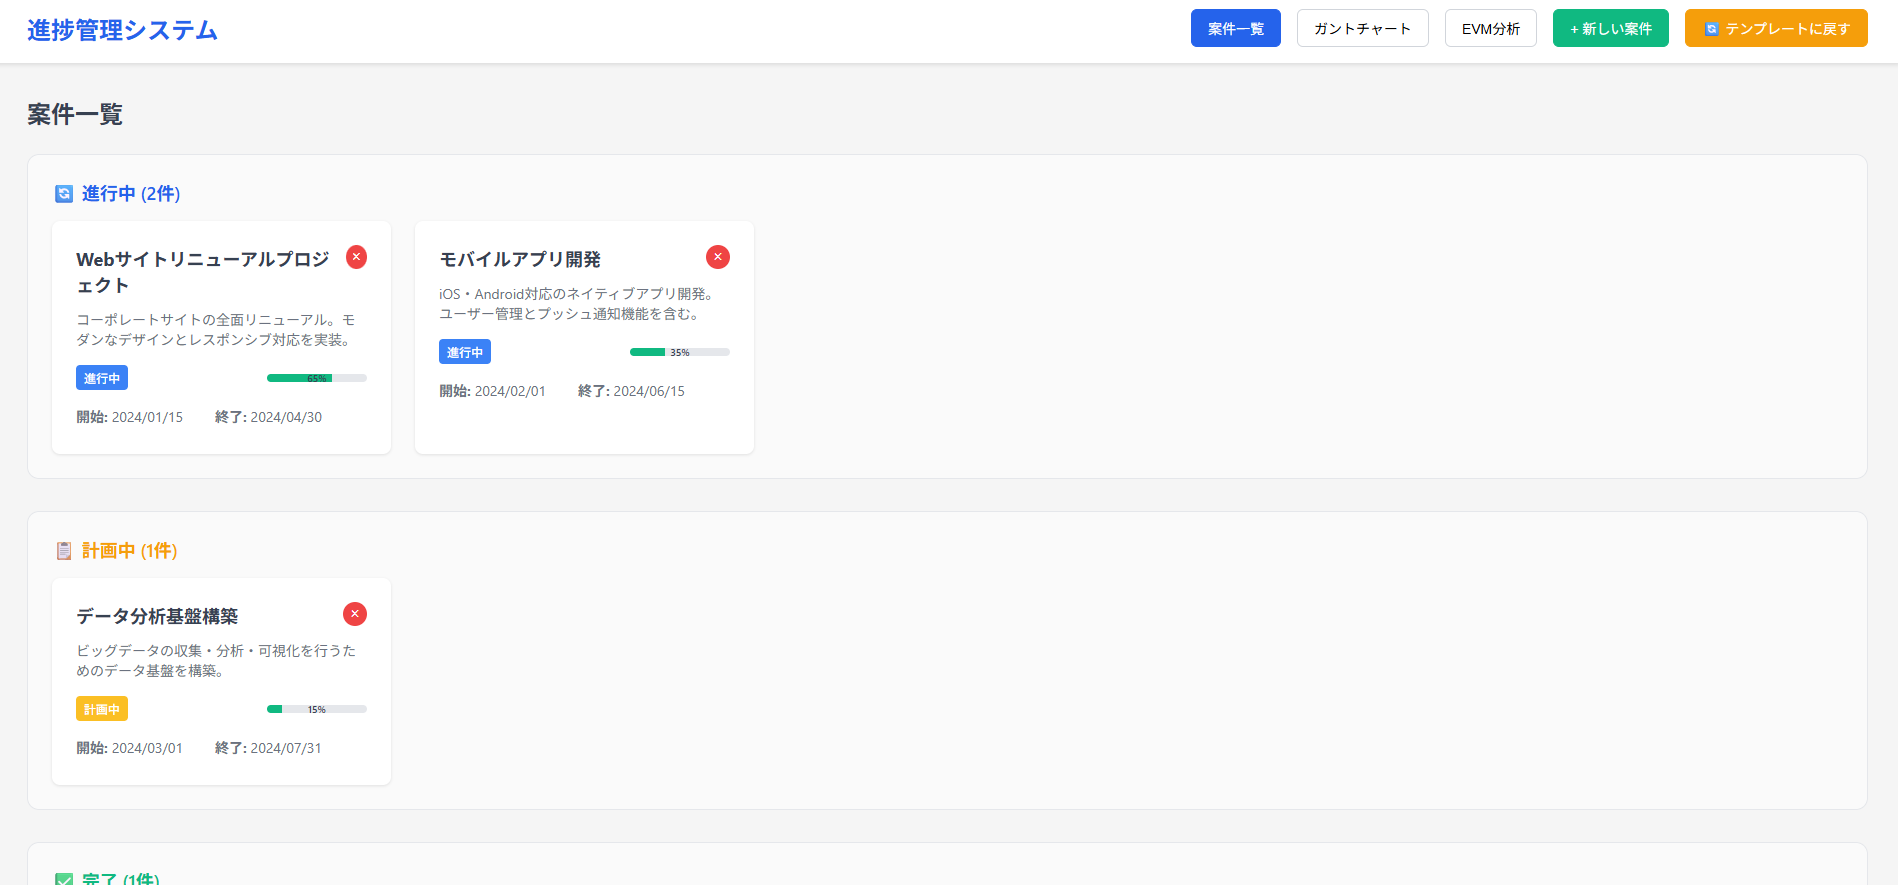Click the 進捗管理システム title logo
The width and height of the screenshot is (1898, 885).
point(122,30)
